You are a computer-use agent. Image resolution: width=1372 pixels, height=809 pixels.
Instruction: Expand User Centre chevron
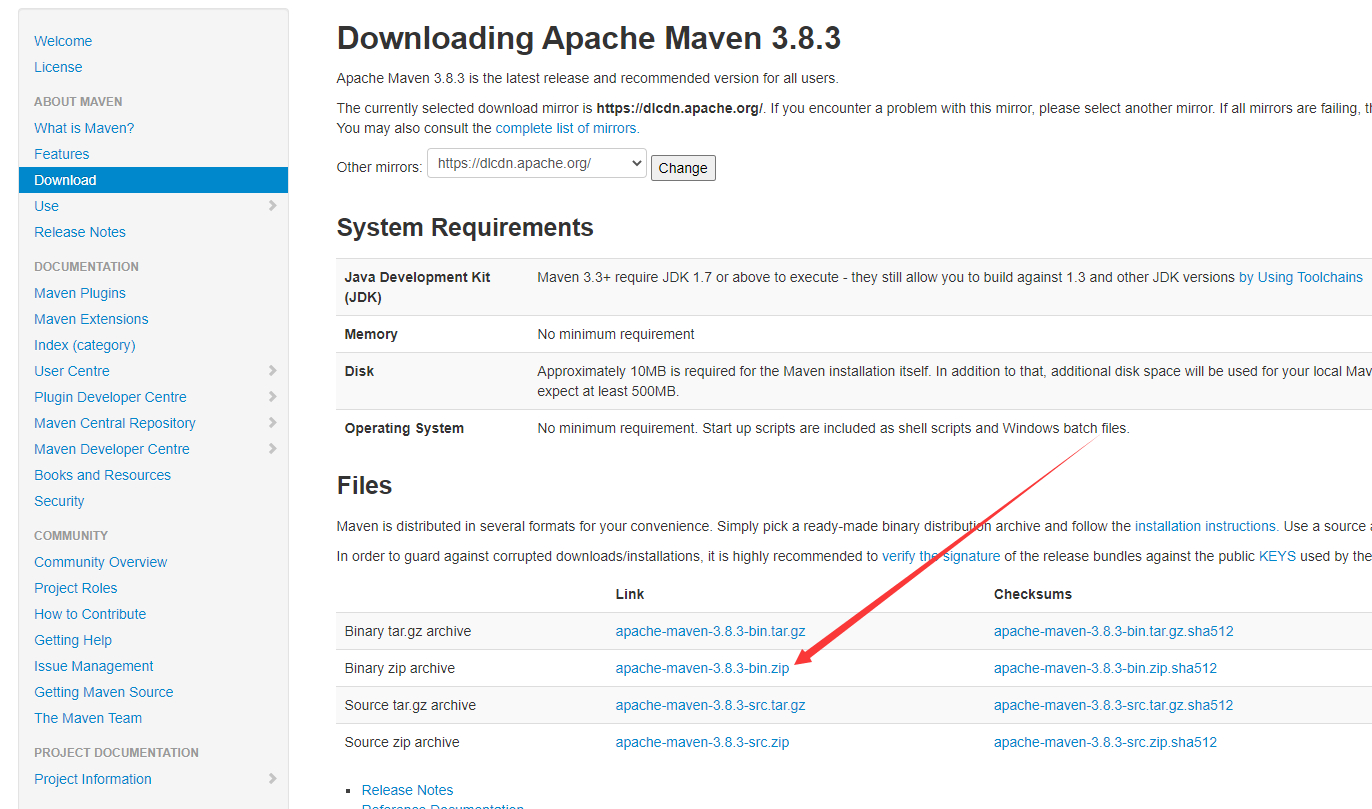(x=273, y=370)
